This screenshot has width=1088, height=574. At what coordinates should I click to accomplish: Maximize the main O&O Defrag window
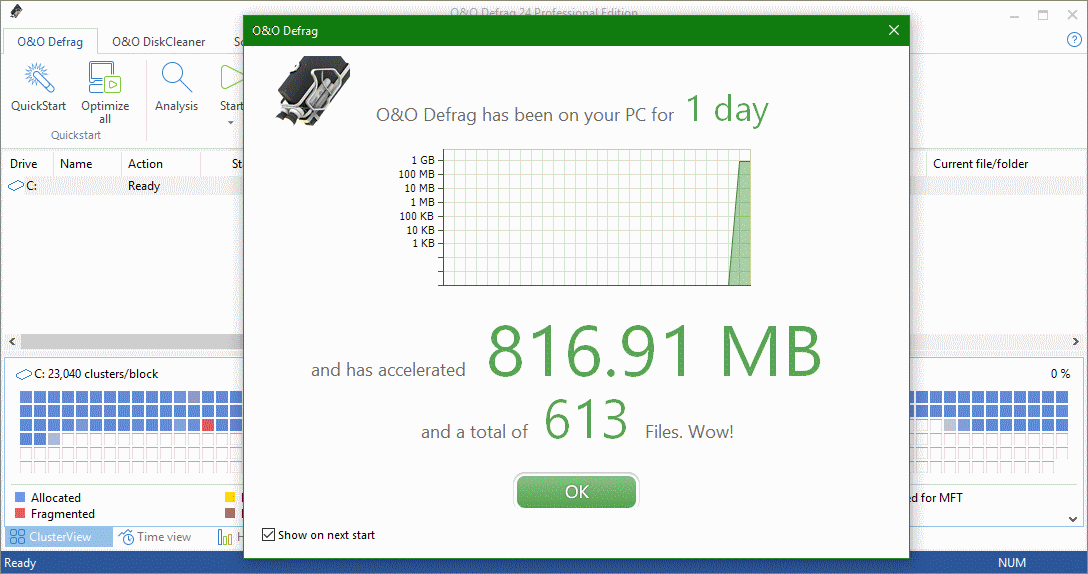pos(1043,15)
